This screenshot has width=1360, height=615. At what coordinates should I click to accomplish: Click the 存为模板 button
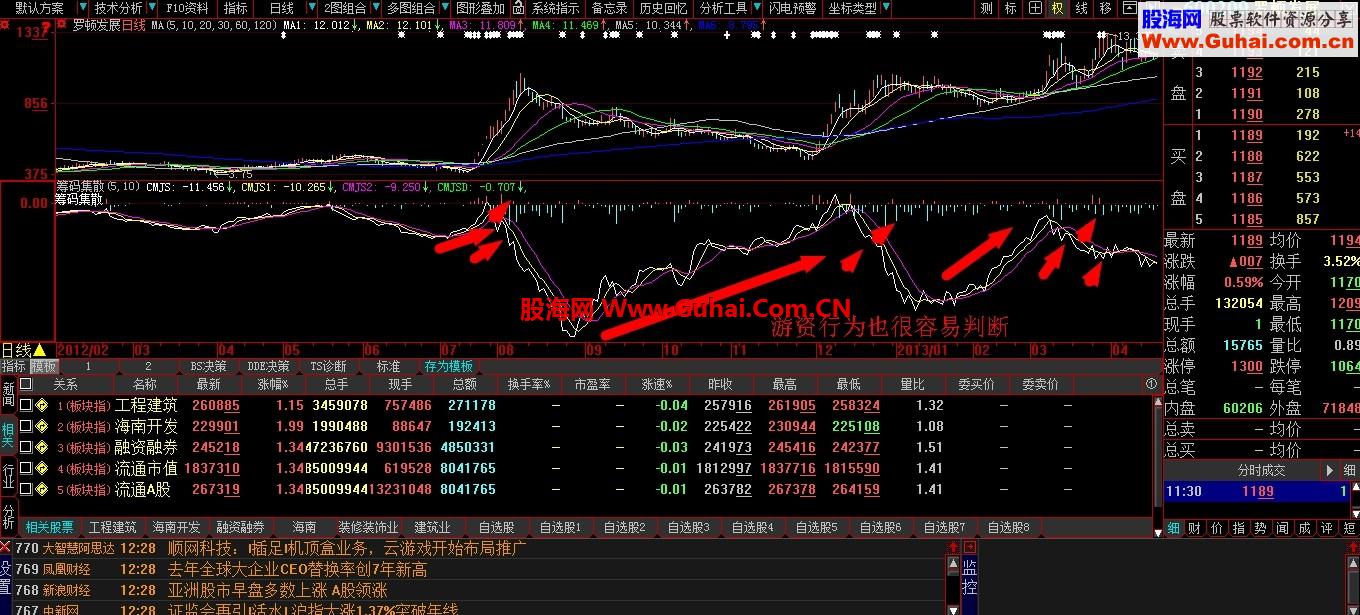(x=448, y=366)
